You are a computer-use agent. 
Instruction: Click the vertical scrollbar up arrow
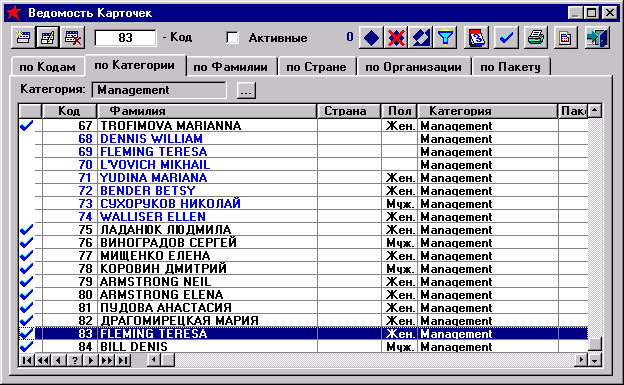(595, 110)
